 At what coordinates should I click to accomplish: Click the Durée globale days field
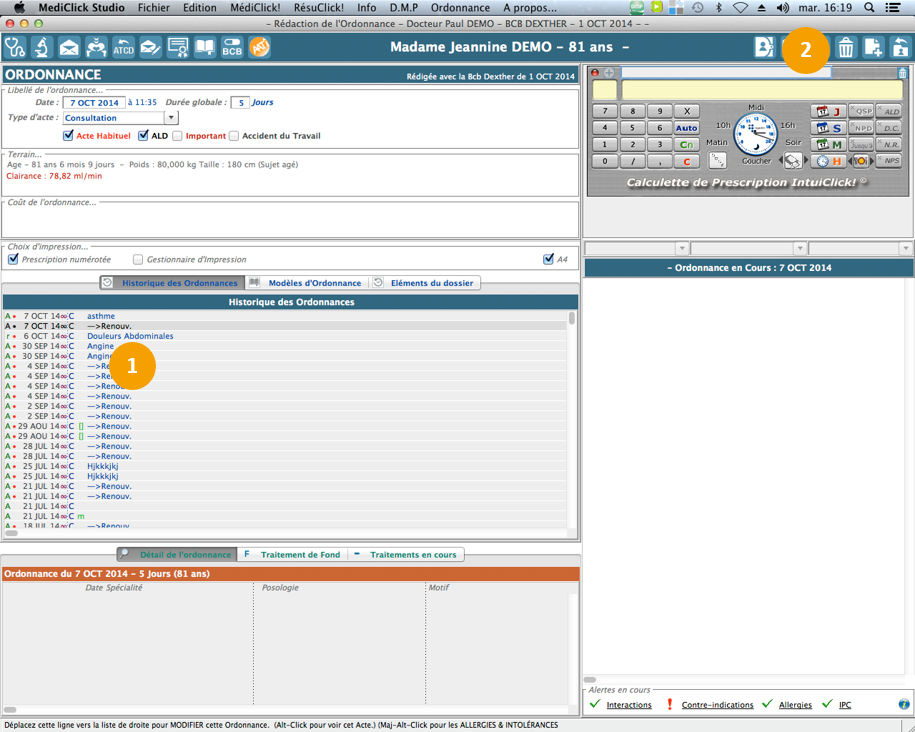click(x=240, y=102)
